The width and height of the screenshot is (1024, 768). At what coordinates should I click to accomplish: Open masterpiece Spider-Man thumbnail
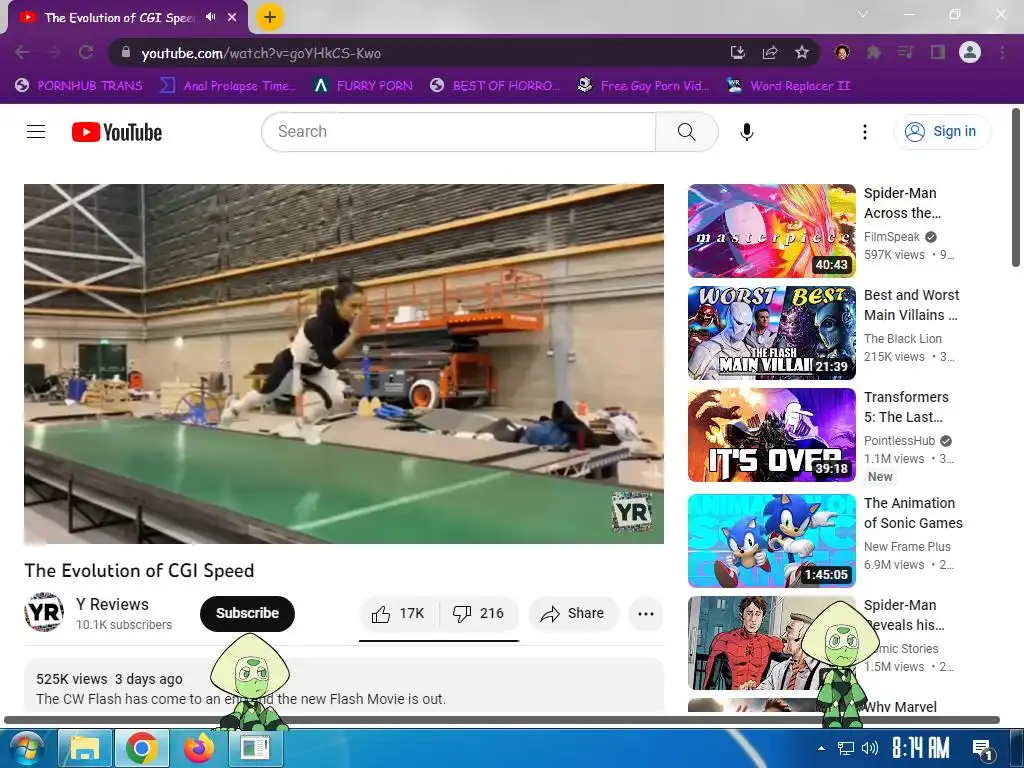(771, 231)
